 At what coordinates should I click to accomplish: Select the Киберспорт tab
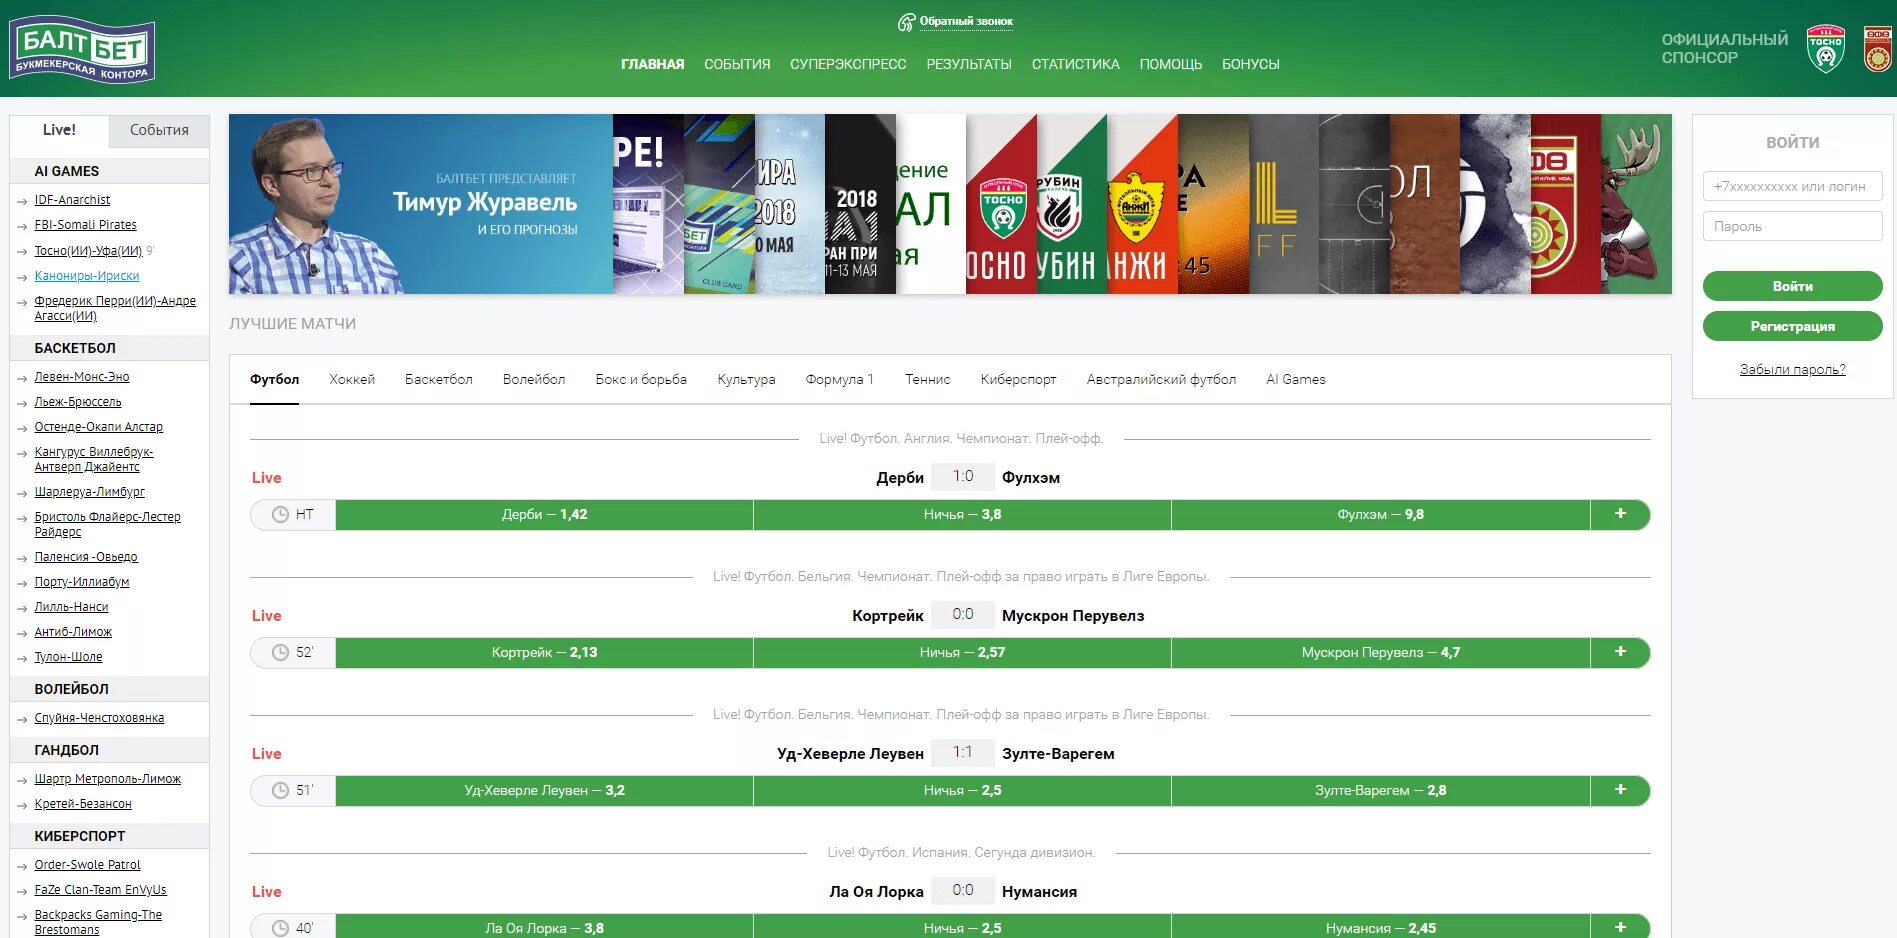[x=1018, y=379]
